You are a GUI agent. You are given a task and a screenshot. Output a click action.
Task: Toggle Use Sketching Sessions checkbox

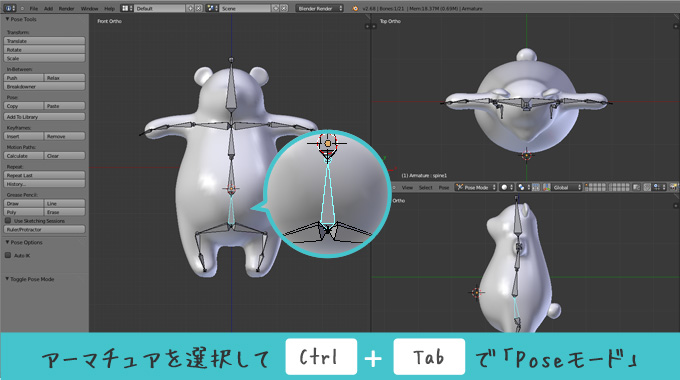[x=8, y=220]
